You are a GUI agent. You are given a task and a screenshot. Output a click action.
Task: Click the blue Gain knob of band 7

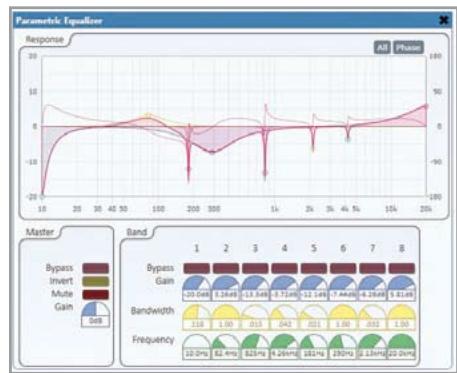click(373, 283)
